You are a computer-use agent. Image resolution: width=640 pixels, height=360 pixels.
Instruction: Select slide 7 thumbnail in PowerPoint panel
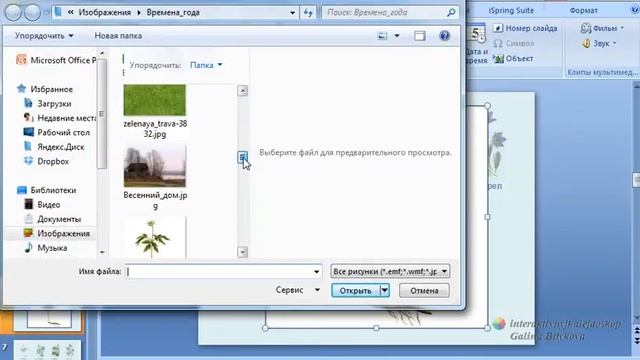48,351
